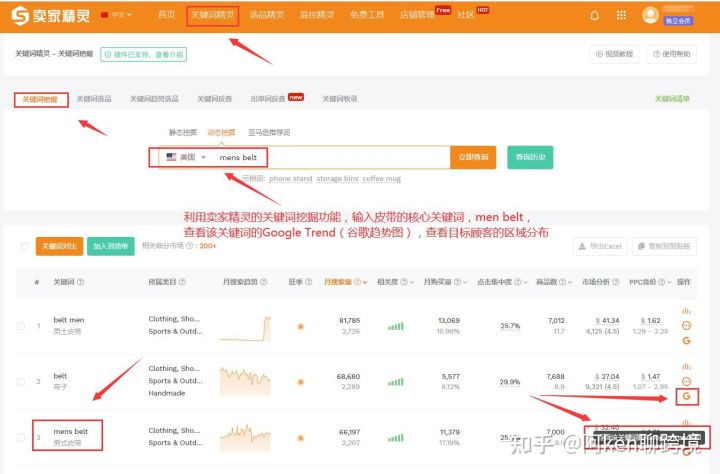Open 社区 in top navigation
The width and height of the screenshot is (720, 474).
tap(466, 15)
